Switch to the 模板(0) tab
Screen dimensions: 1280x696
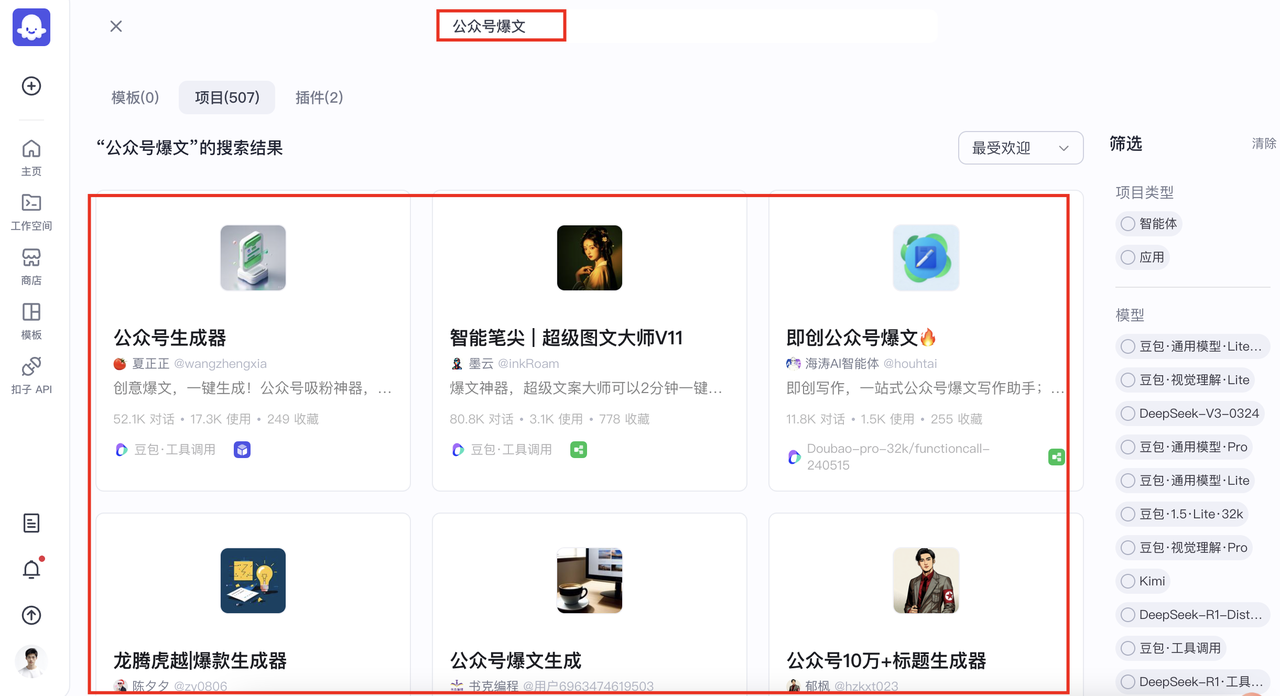[x=135, y=97]
